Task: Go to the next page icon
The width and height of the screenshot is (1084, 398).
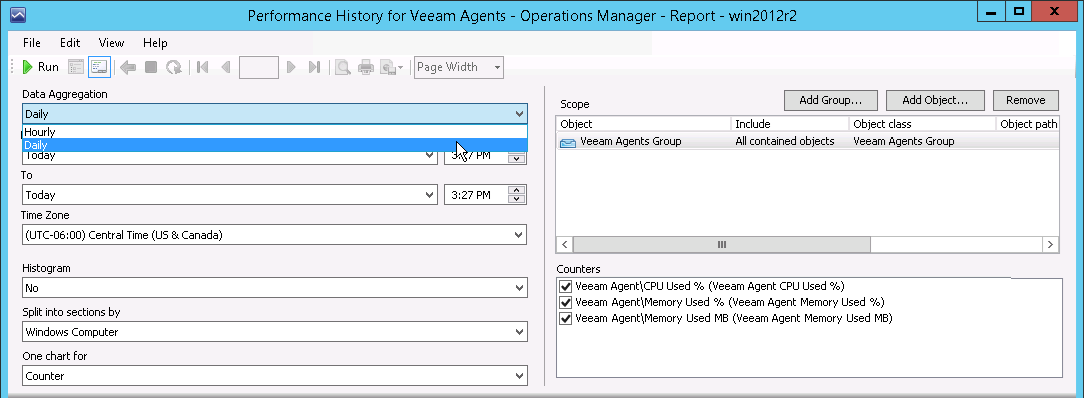Action: (x=291, y=67)
